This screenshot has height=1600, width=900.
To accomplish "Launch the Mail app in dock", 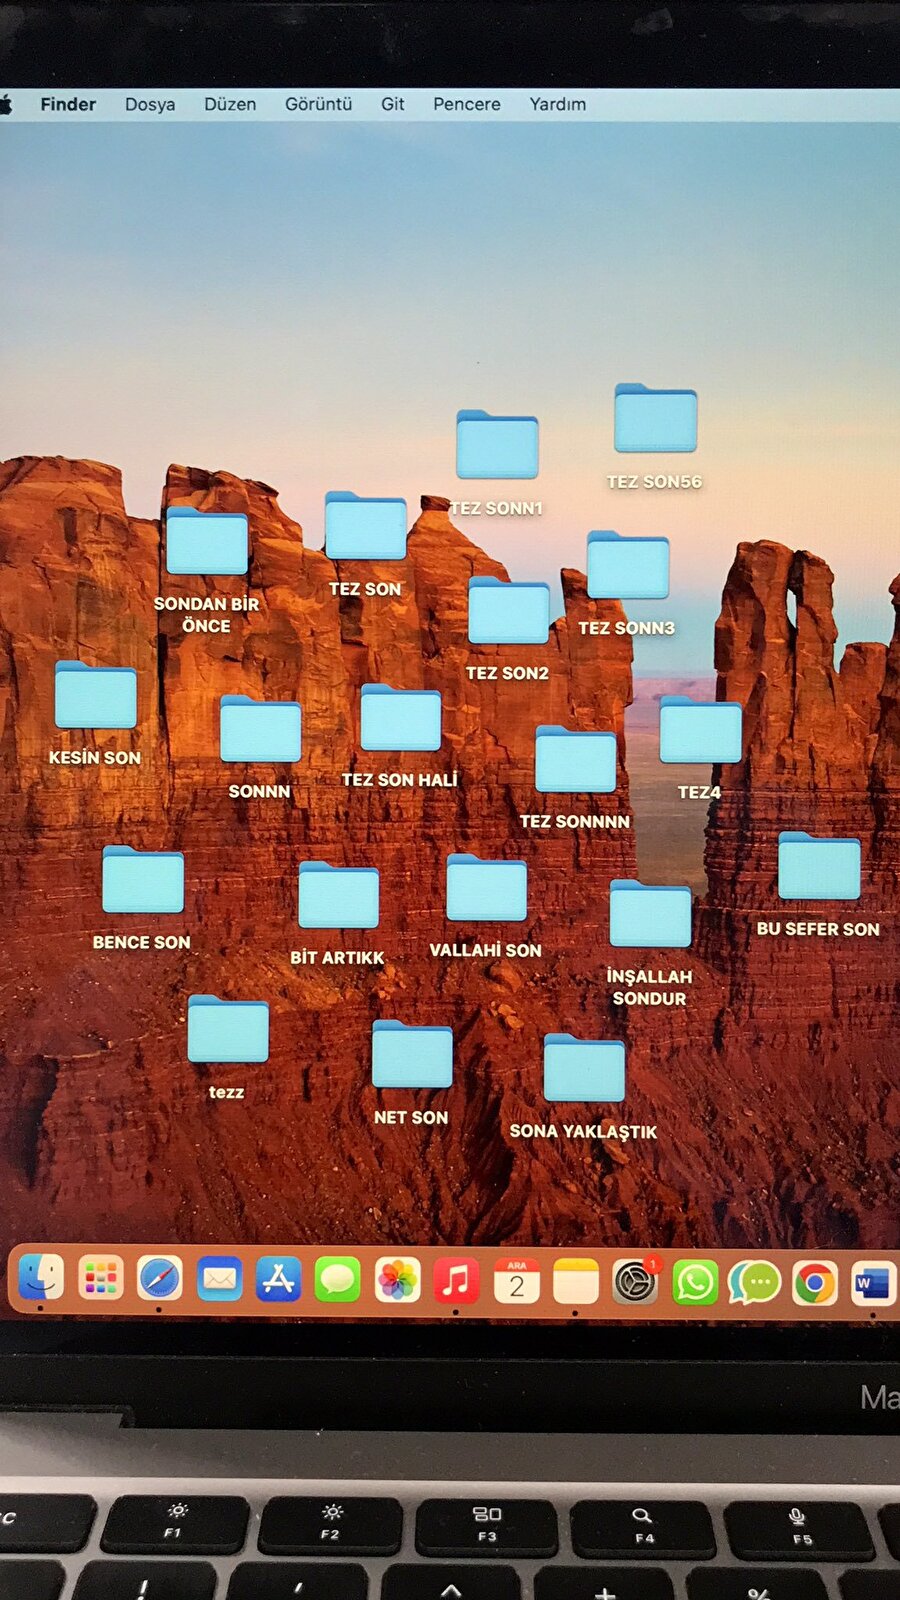I will tap(219, 1279).
